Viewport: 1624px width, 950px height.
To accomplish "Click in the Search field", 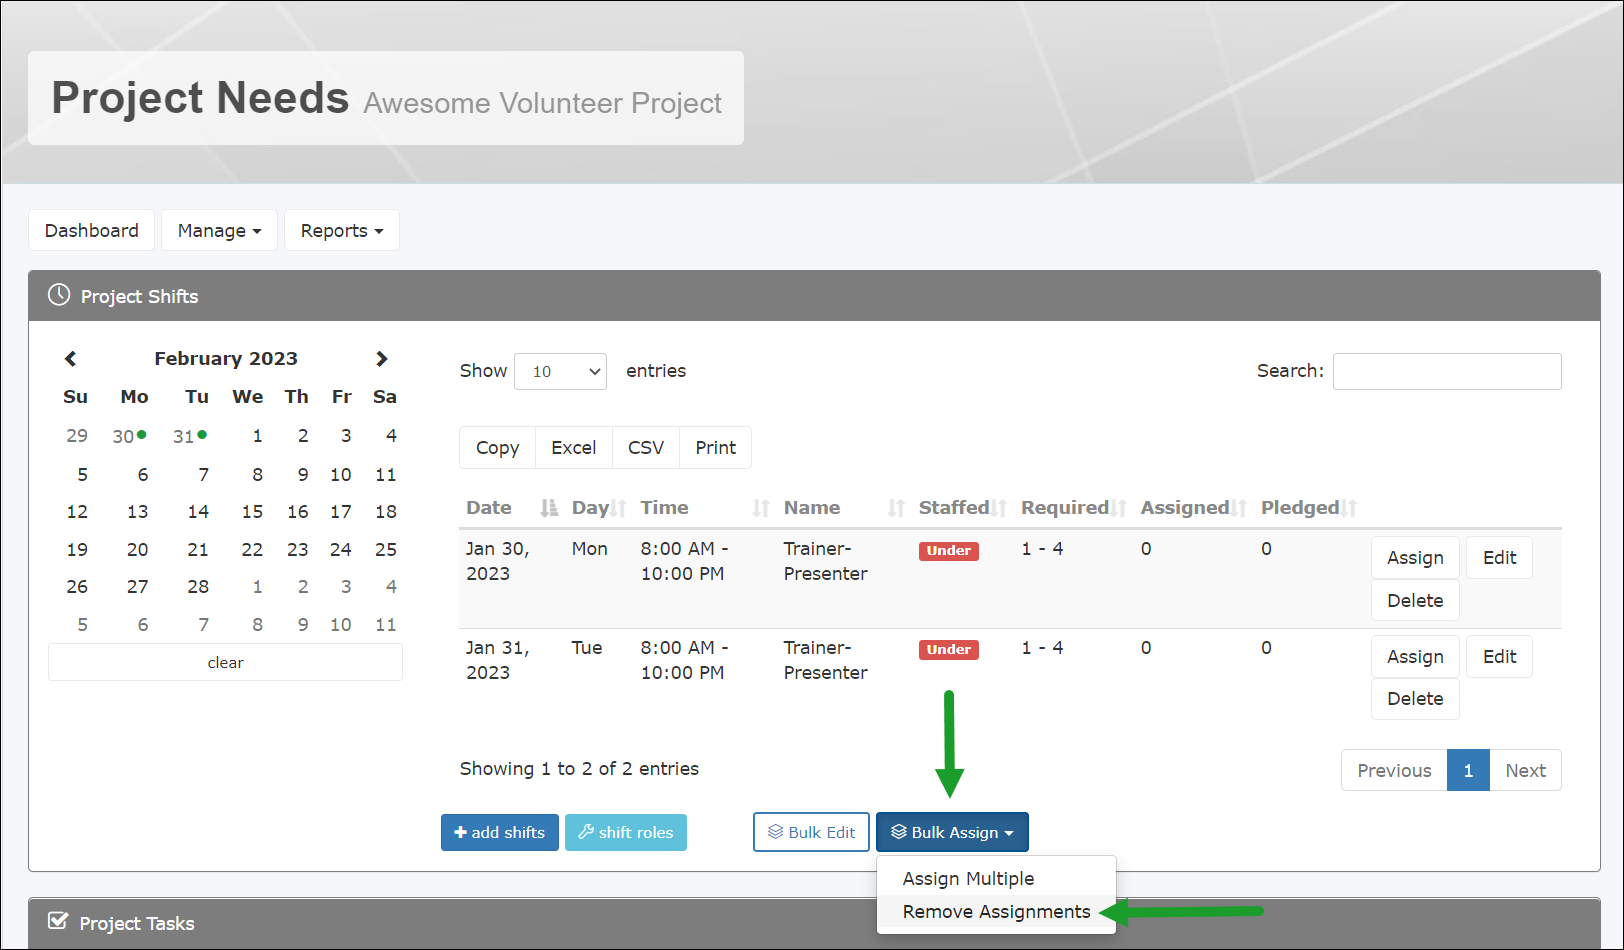I will [1447, 371].
